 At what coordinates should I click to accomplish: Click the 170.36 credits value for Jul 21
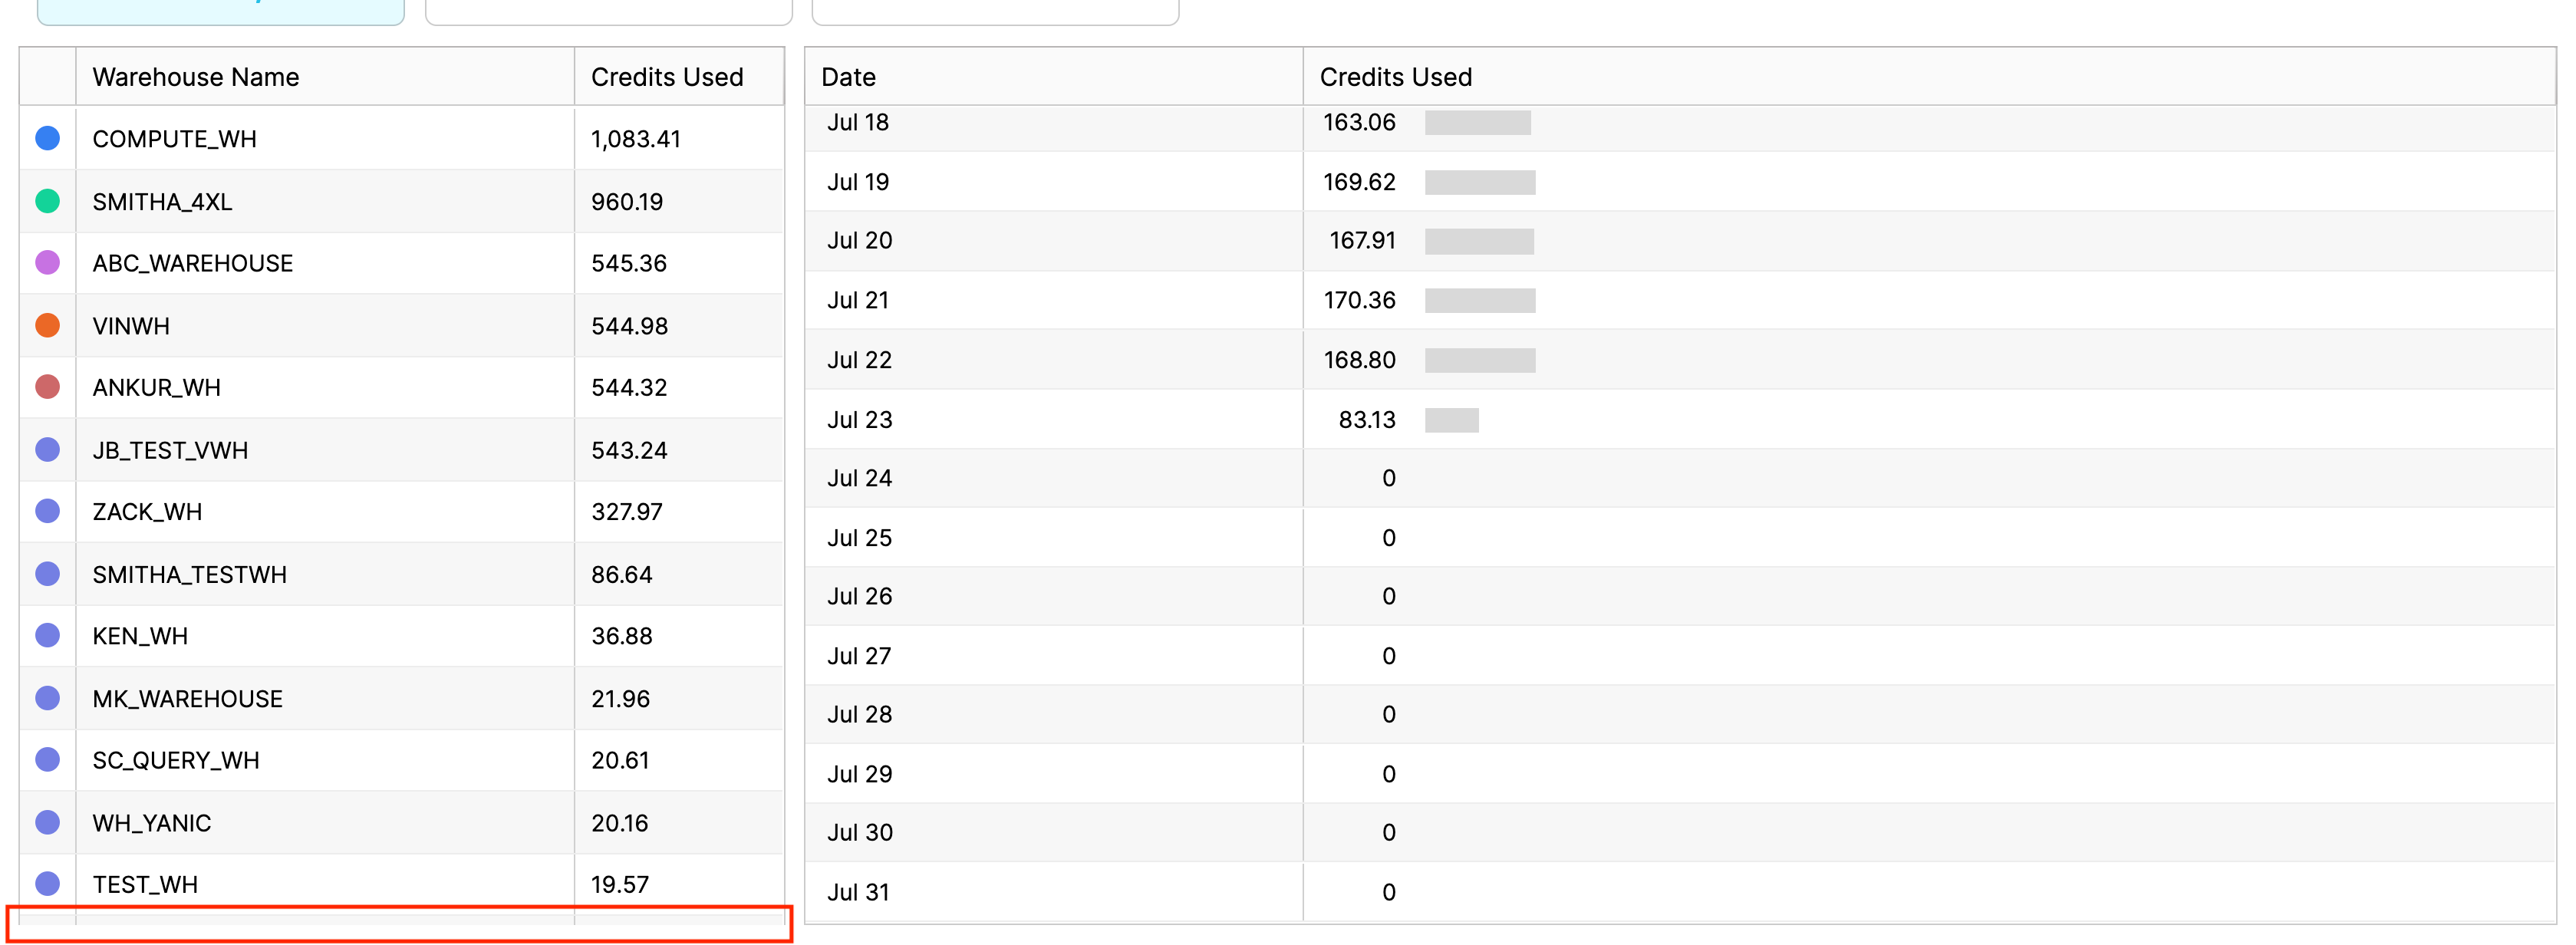(1359, 300)
